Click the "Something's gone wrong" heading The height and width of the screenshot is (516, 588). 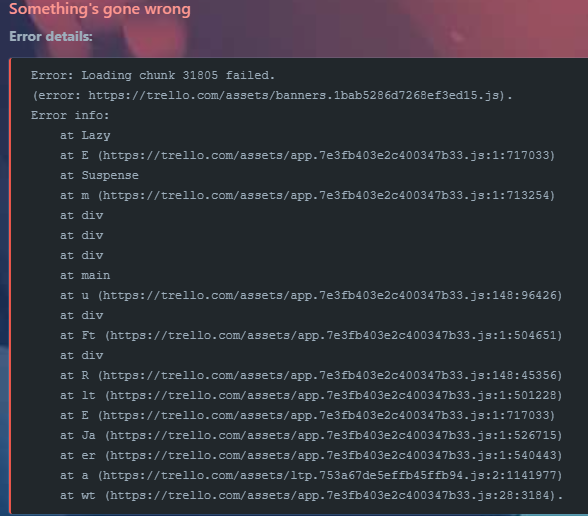(x=100, y=9)
